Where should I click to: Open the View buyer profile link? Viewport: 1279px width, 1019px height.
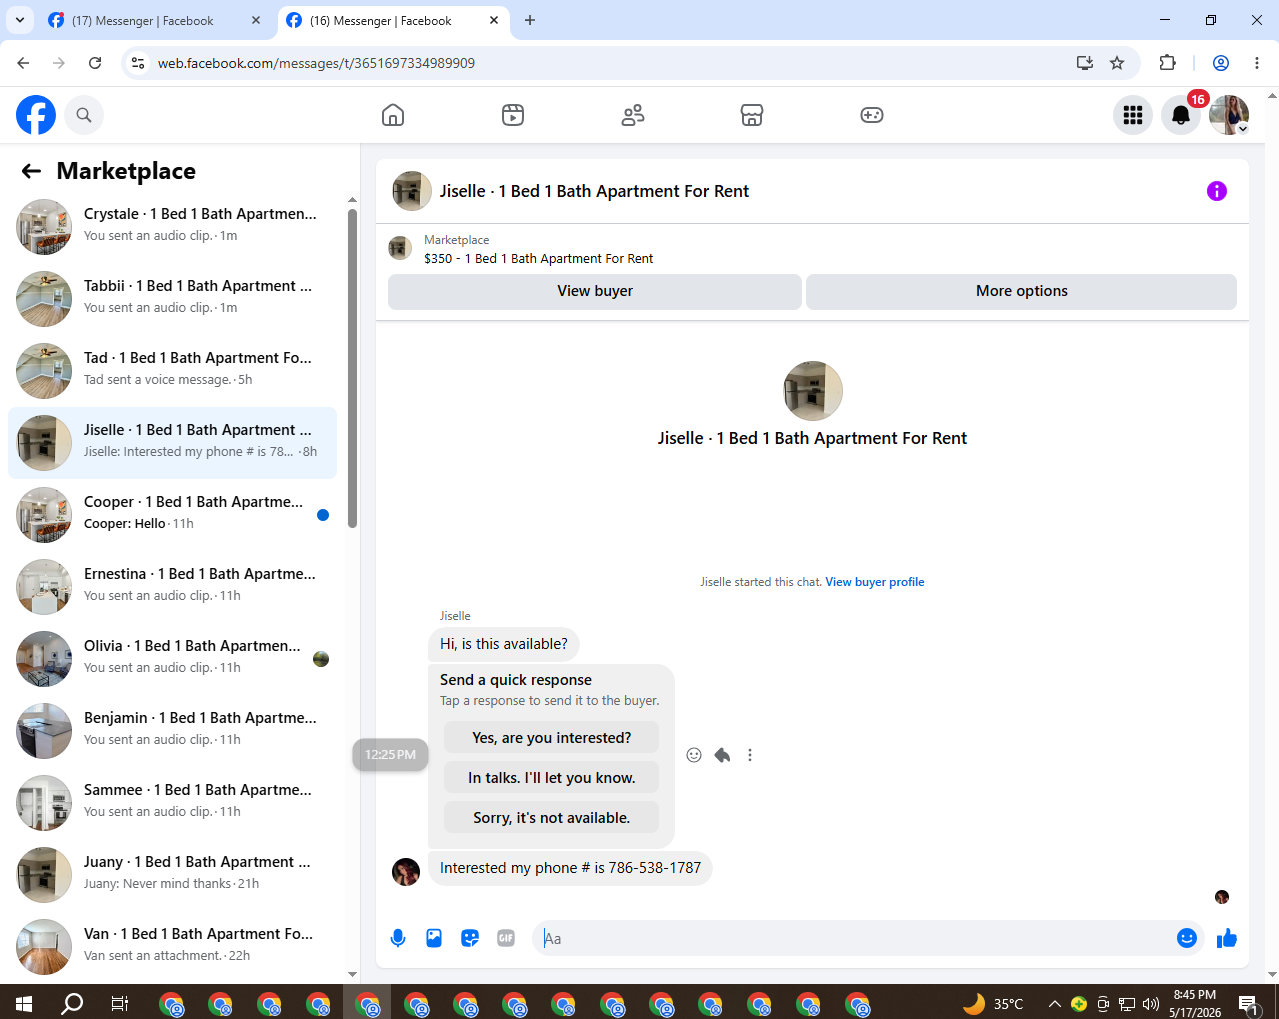(x=875, y=582)
